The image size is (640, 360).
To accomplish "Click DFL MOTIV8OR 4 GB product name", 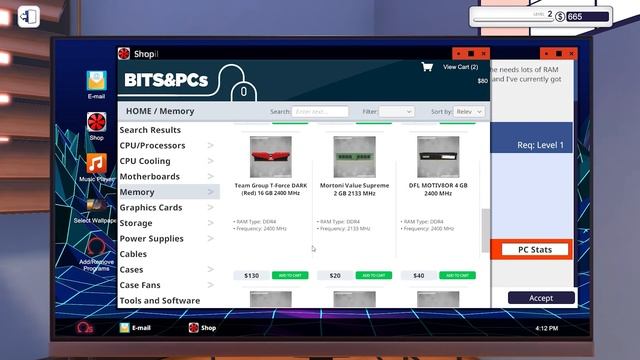I will 438,189.
